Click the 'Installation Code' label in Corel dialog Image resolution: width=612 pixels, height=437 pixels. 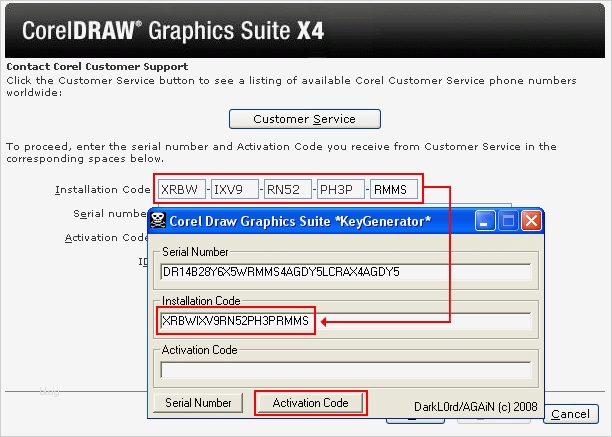point(103,190)
